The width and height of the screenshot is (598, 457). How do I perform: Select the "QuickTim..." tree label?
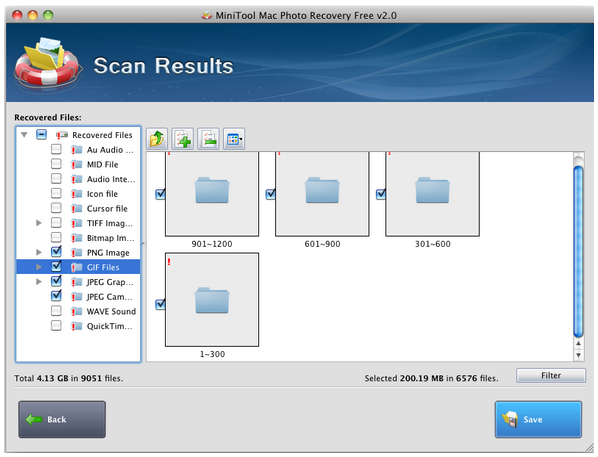109,326
